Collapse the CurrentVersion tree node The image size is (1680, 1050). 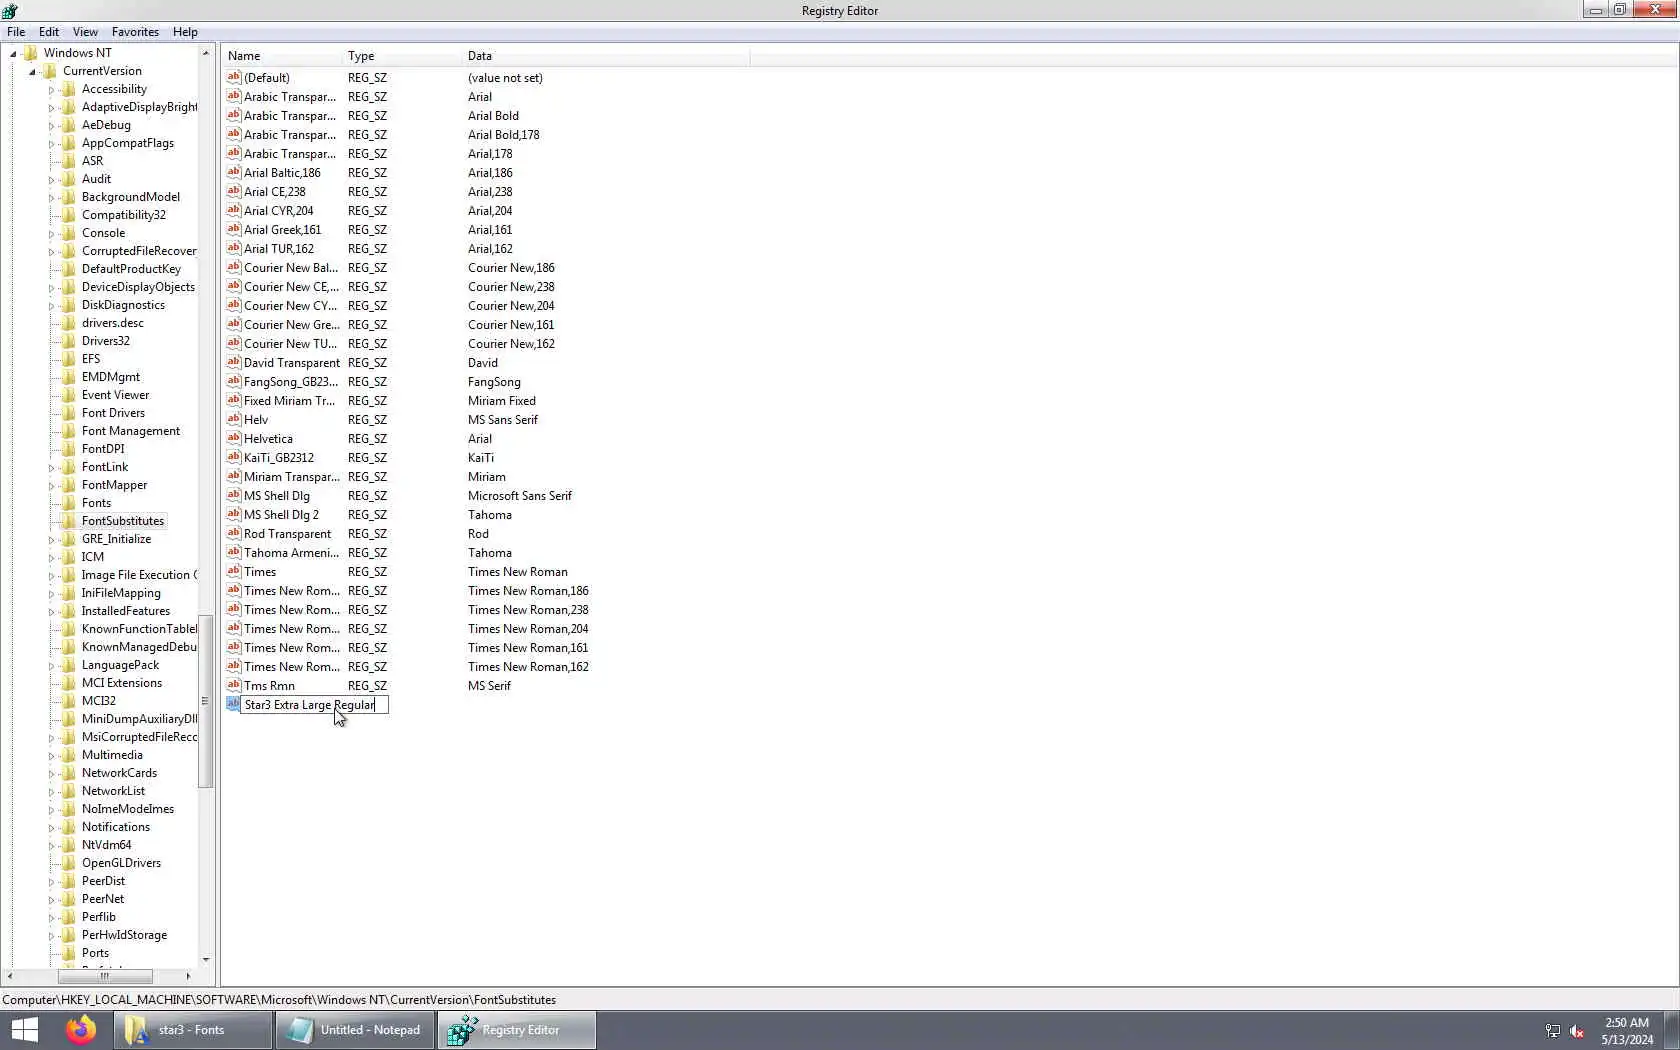click(32, 71)
